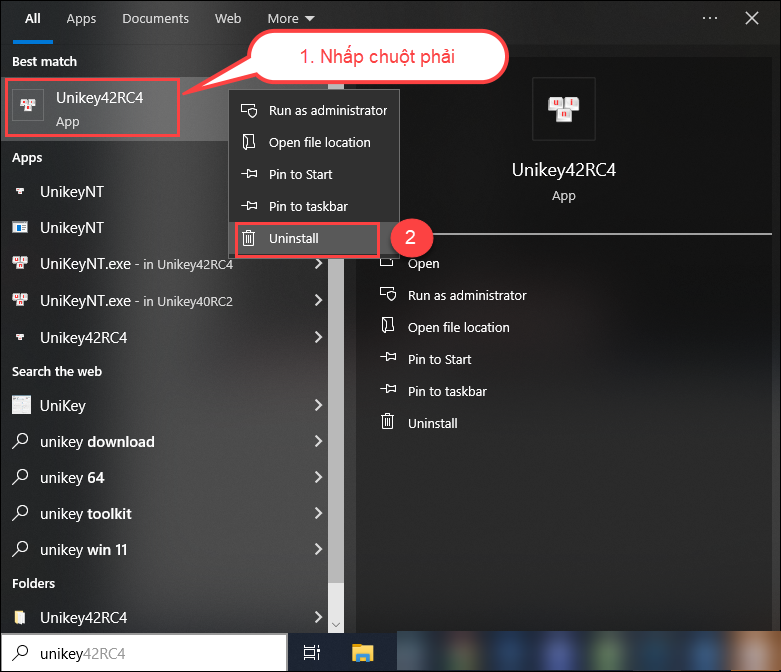Click the shield icon of Run as administrator in the preview pane
This screenshot has width=781, height=672.
click(x=388, y=294)
